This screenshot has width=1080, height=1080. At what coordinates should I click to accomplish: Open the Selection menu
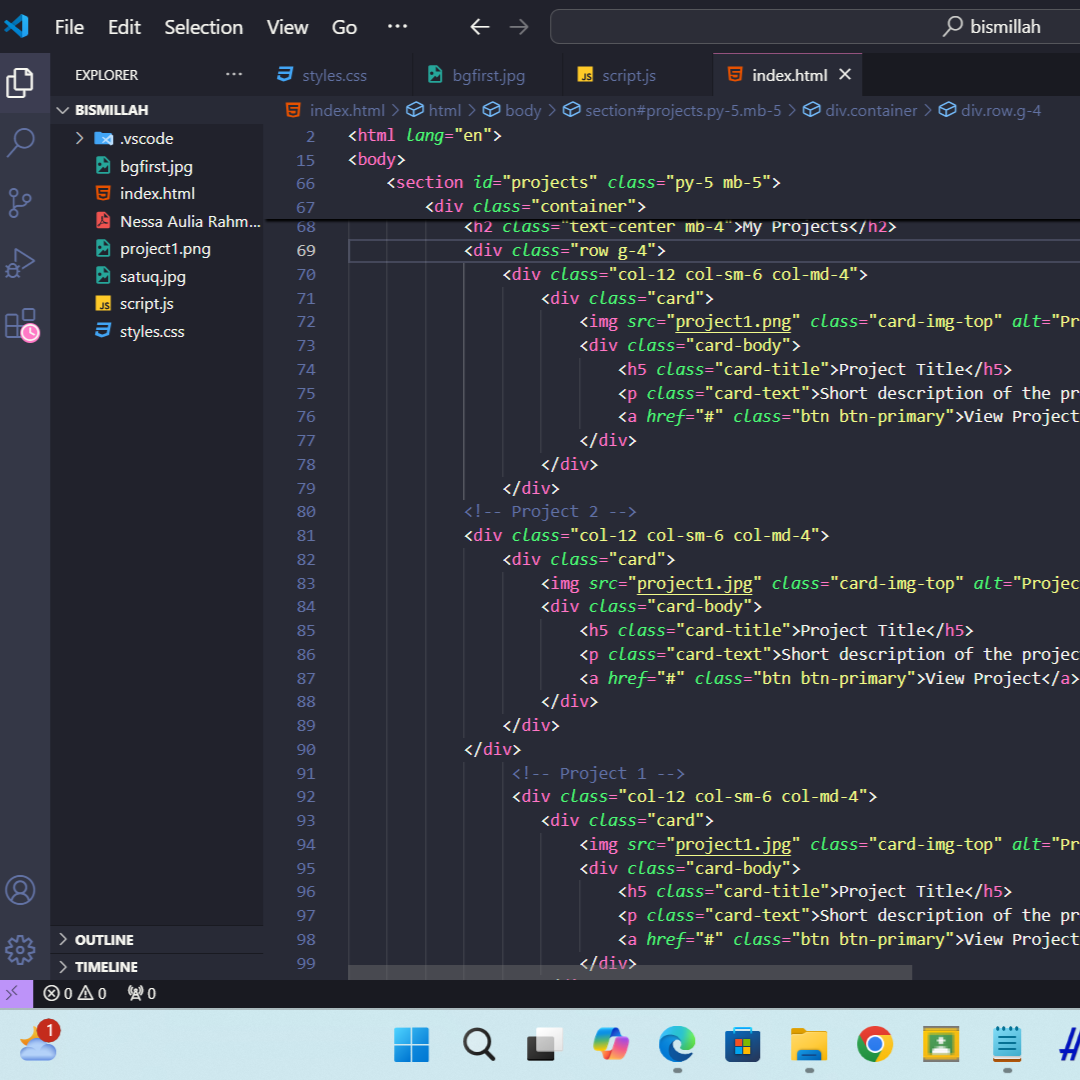pos(203,27)
